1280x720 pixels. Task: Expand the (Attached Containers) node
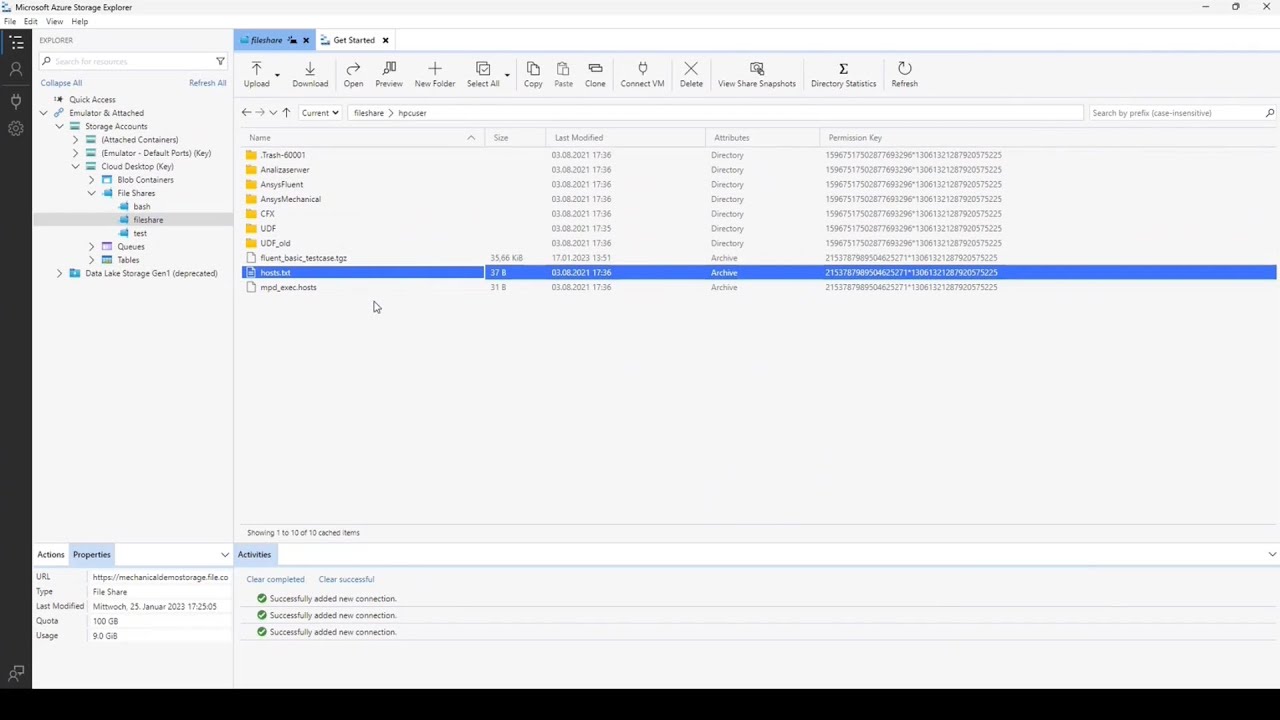[75, 140]
